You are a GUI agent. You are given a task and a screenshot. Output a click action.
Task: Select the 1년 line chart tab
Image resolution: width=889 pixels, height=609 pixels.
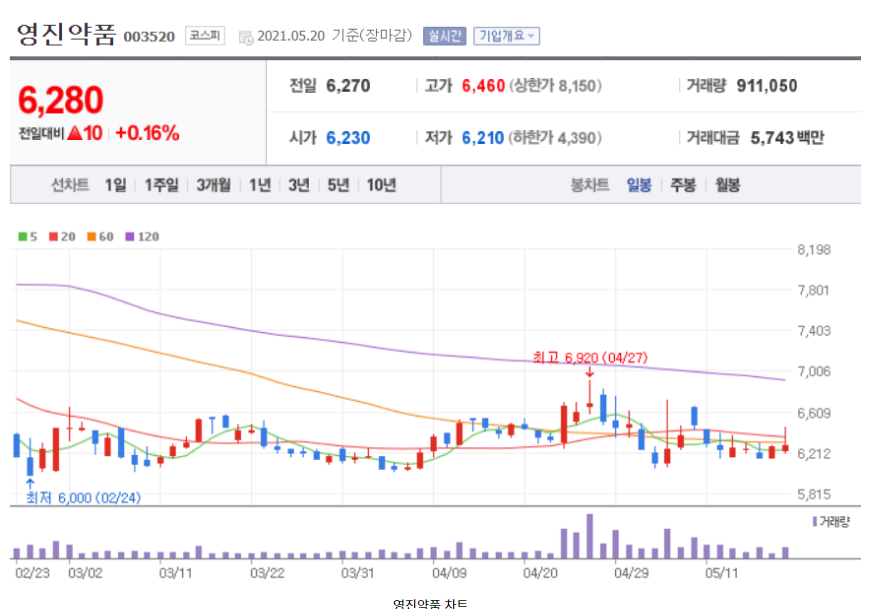260,185
